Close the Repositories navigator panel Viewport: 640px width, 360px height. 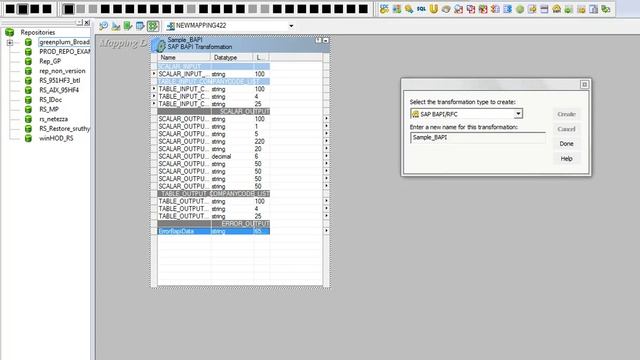[87, 22]
